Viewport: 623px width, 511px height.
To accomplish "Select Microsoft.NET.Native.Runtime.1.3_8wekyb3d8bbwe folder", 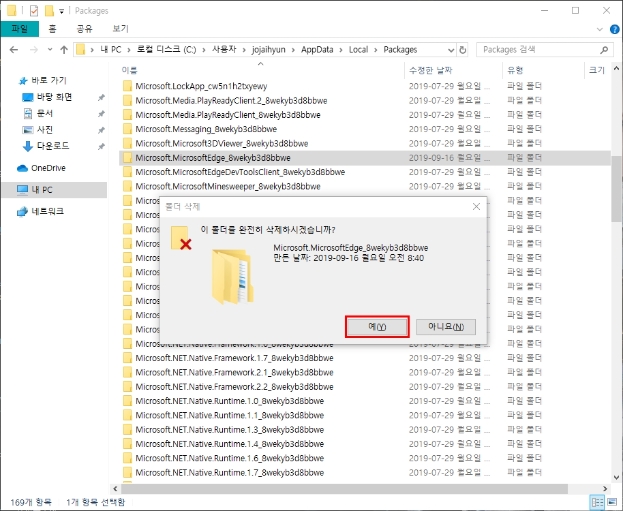I will (230, 430).
